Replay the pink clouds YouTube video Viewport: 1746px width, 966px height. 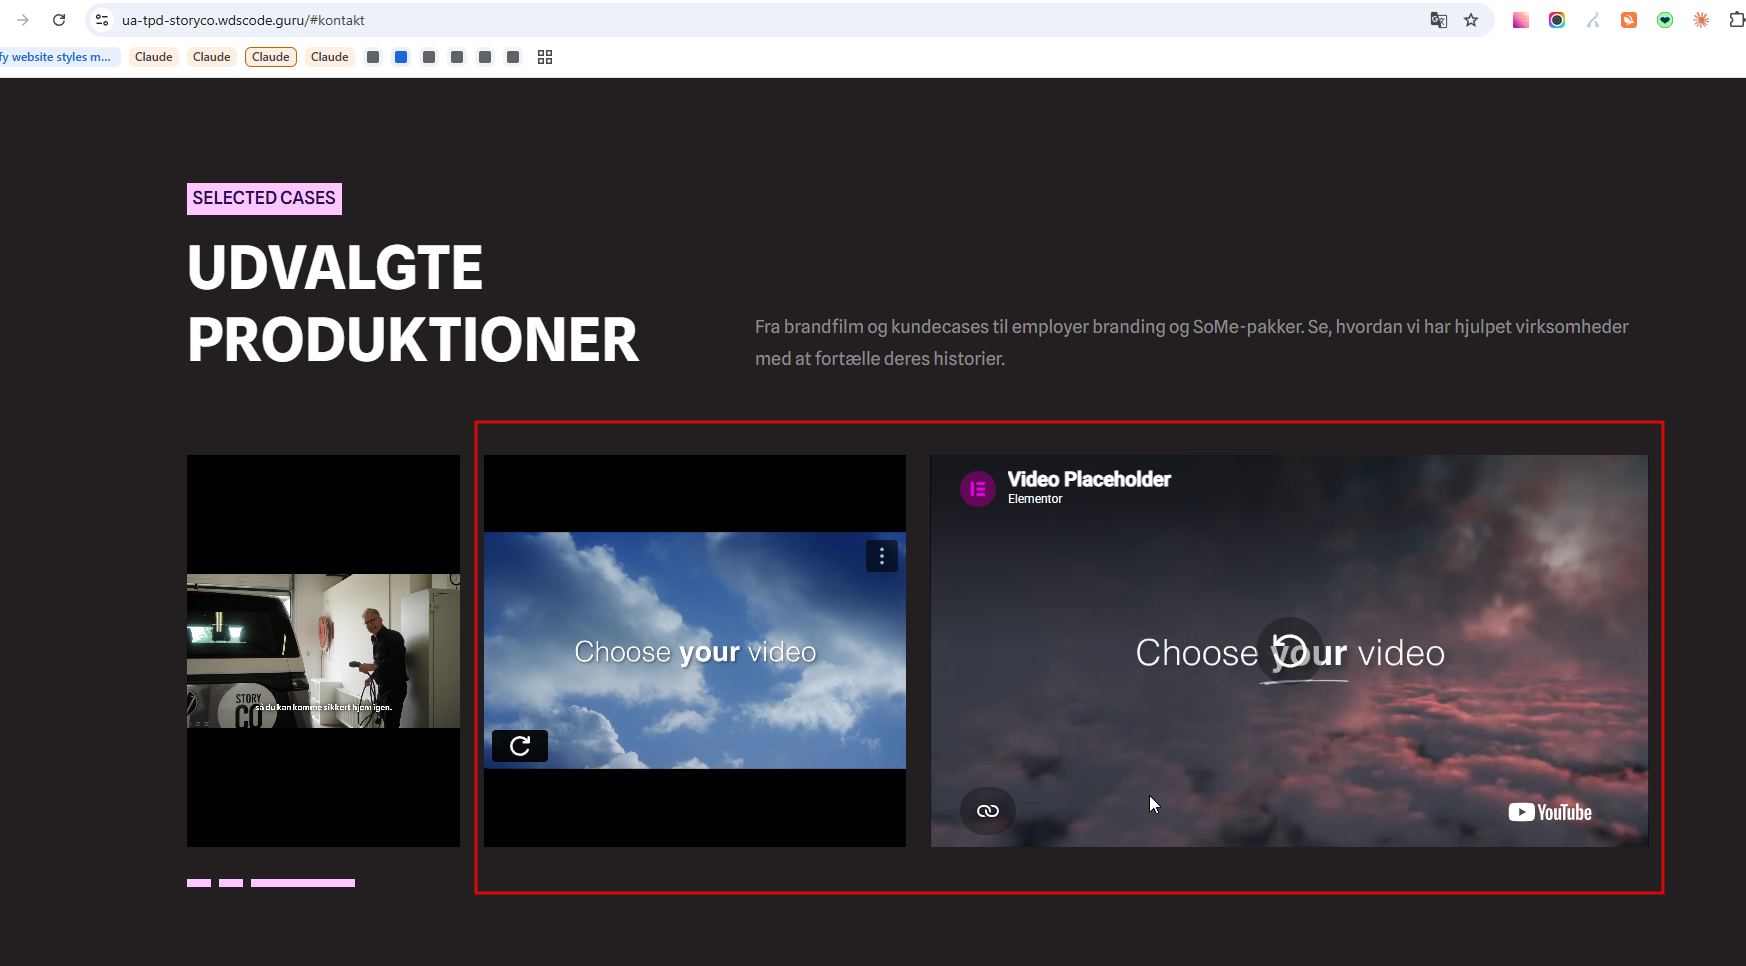pos(1290,650)
